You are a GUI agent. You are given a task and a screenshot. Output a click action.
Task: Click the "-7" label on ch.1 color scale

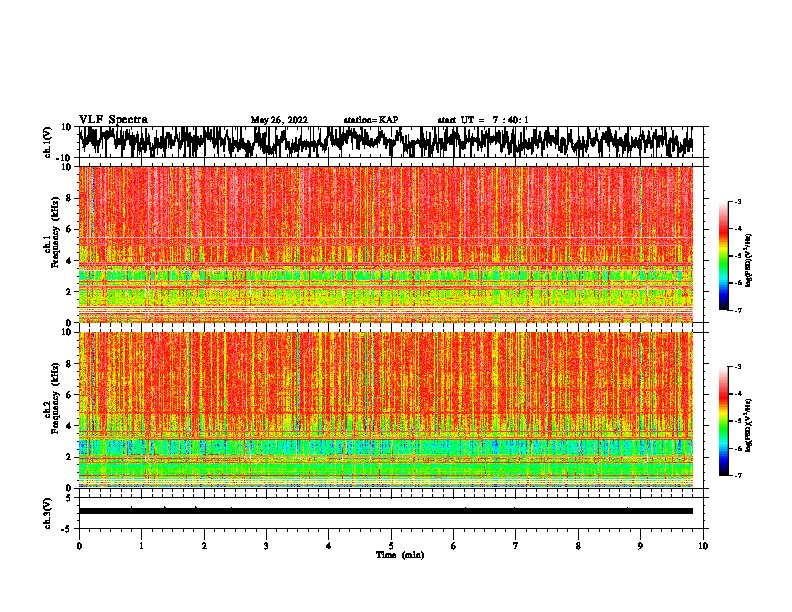(738, 310)
